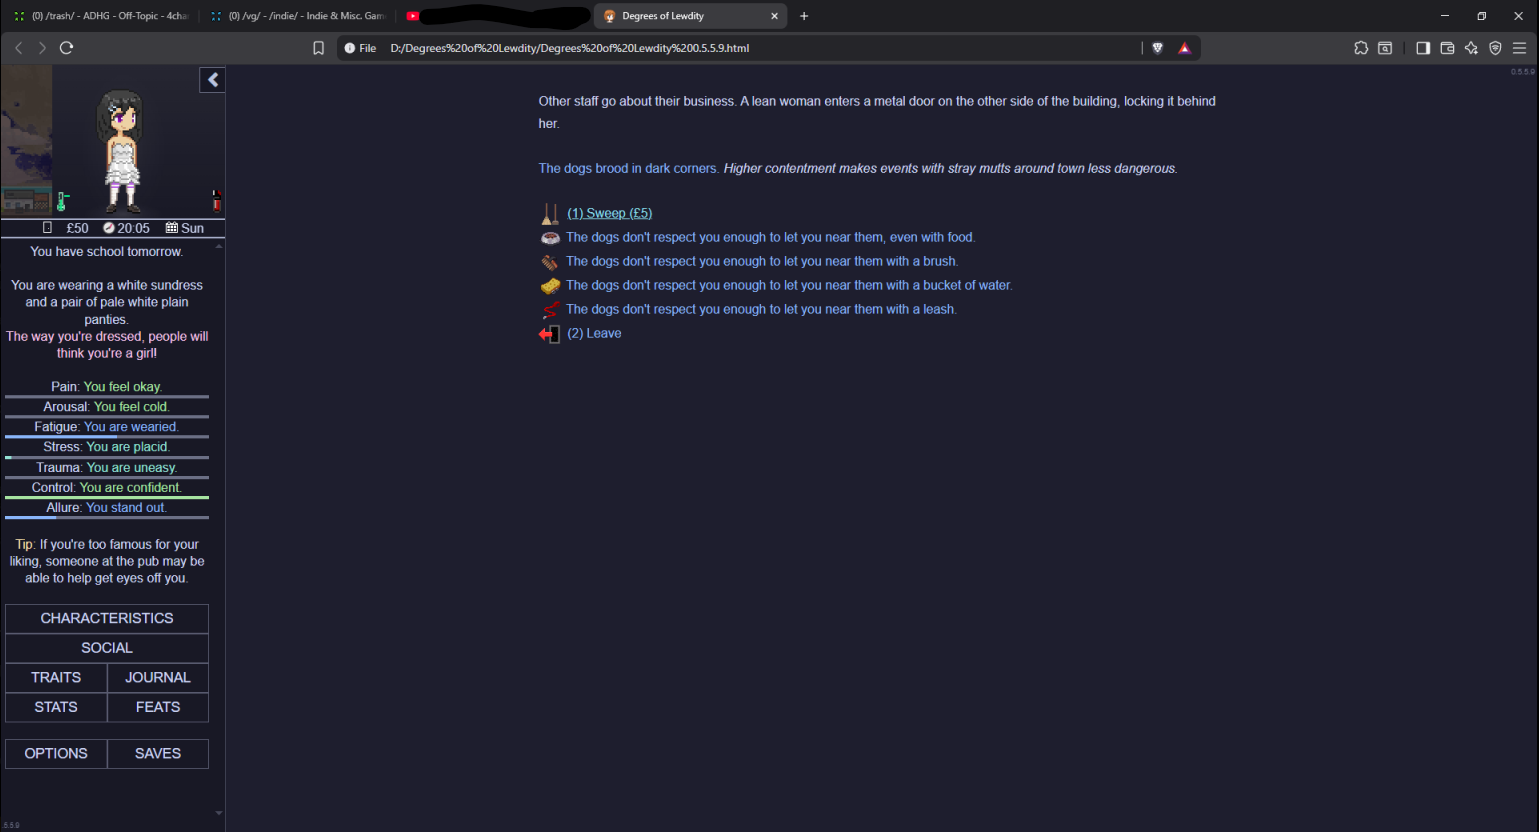Screen dimensions: 1539x832
Task: Click the dogs' bucket of water message
Action: coord(789,285)
